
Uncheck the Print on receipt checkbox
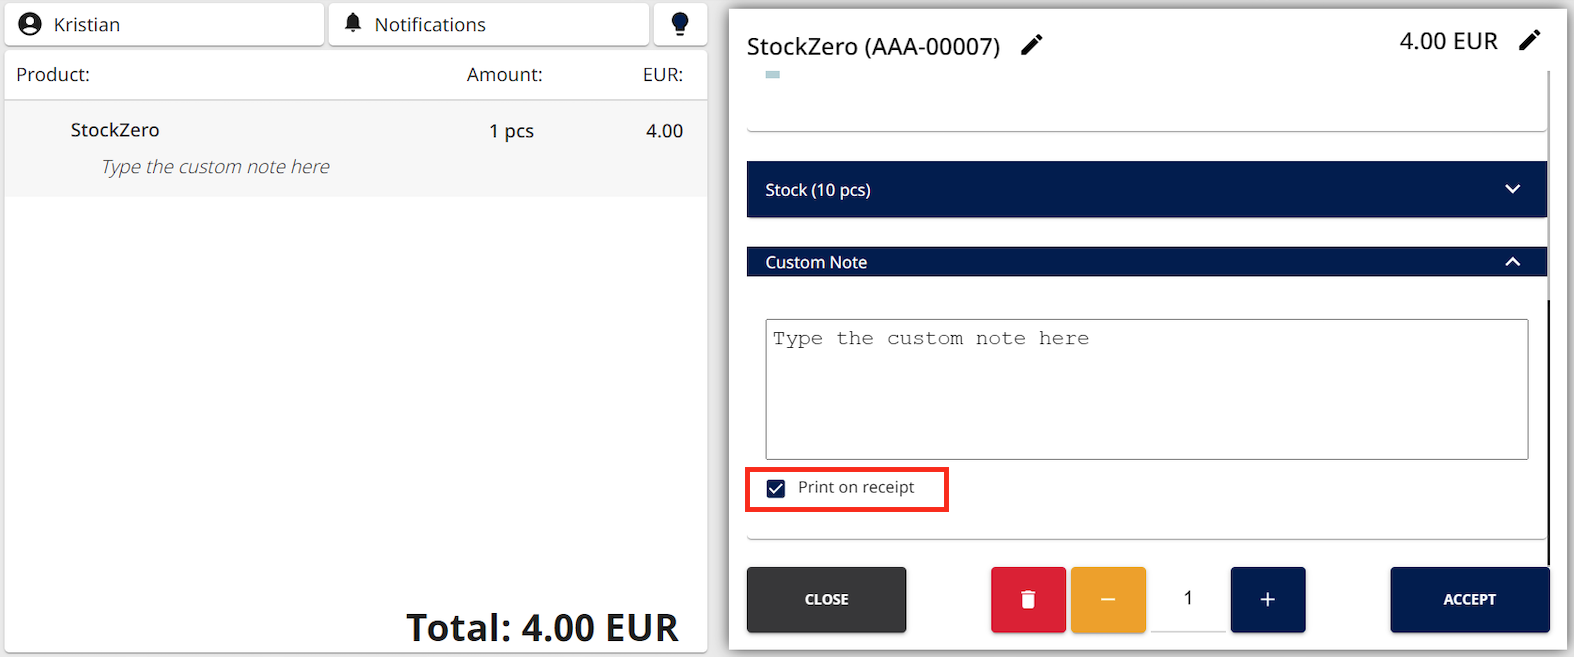[775, 488]
